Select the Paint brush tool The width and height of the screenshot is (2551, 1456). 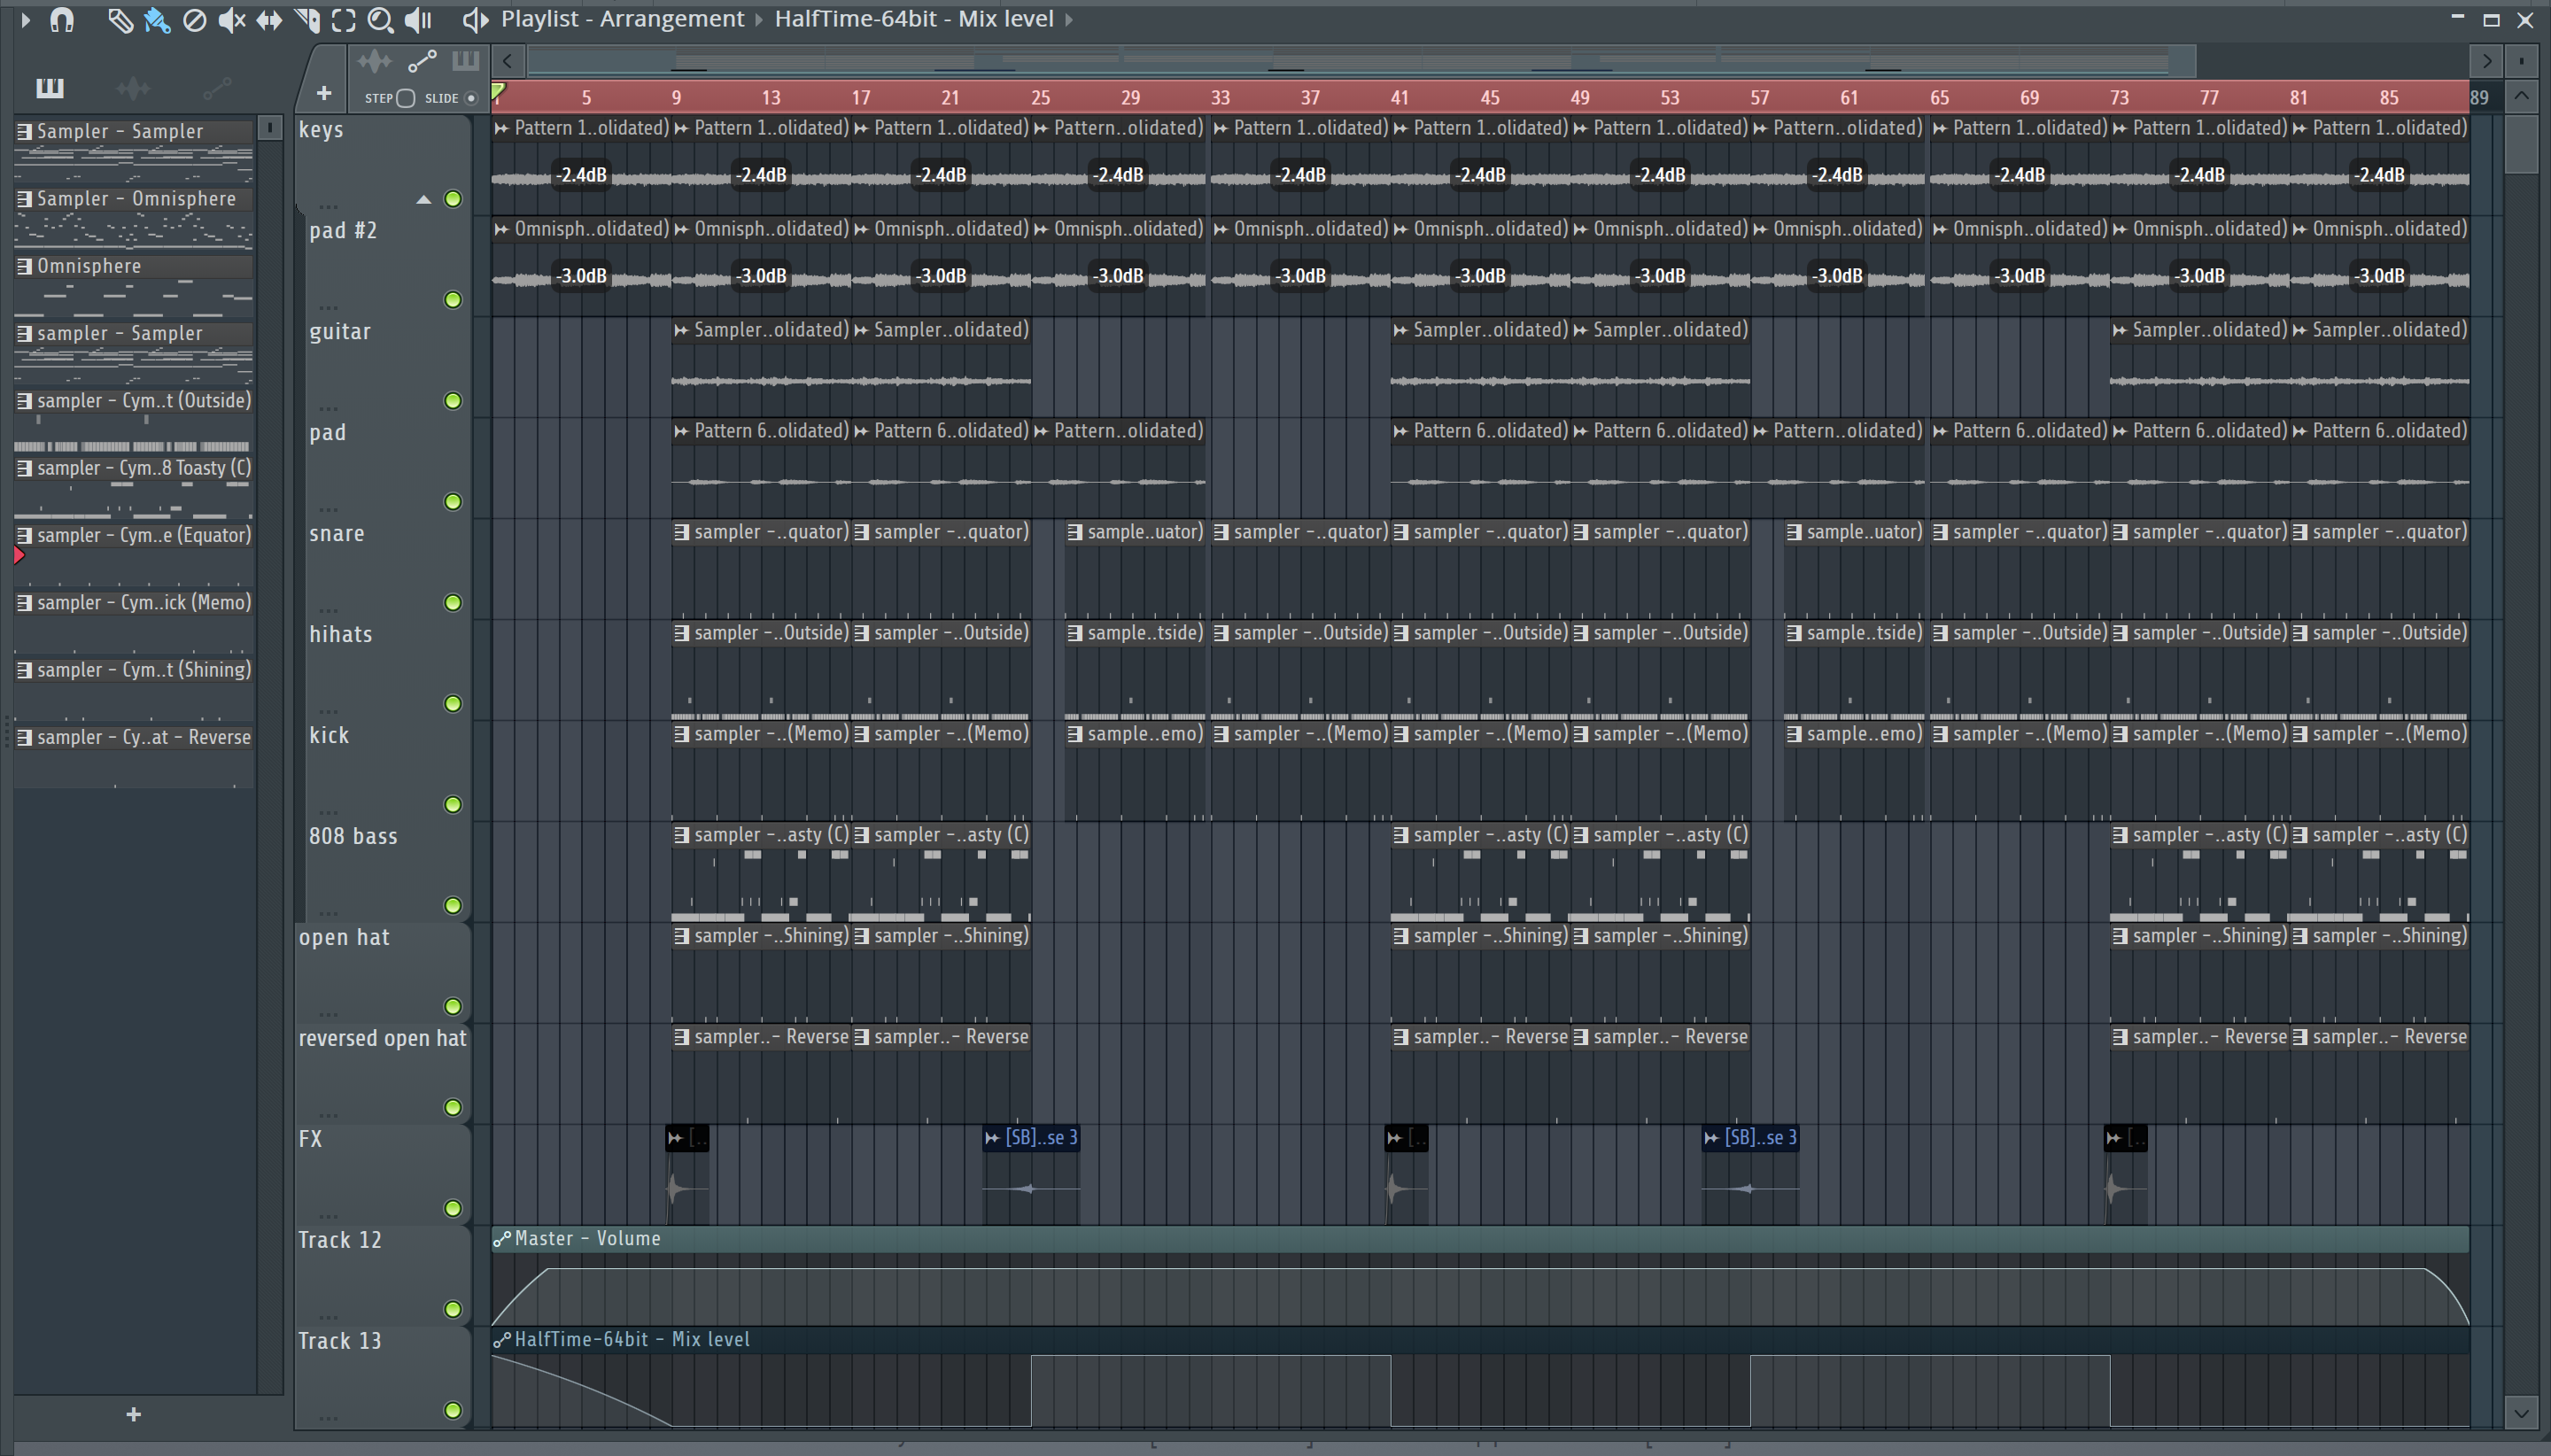pos(157,20)
